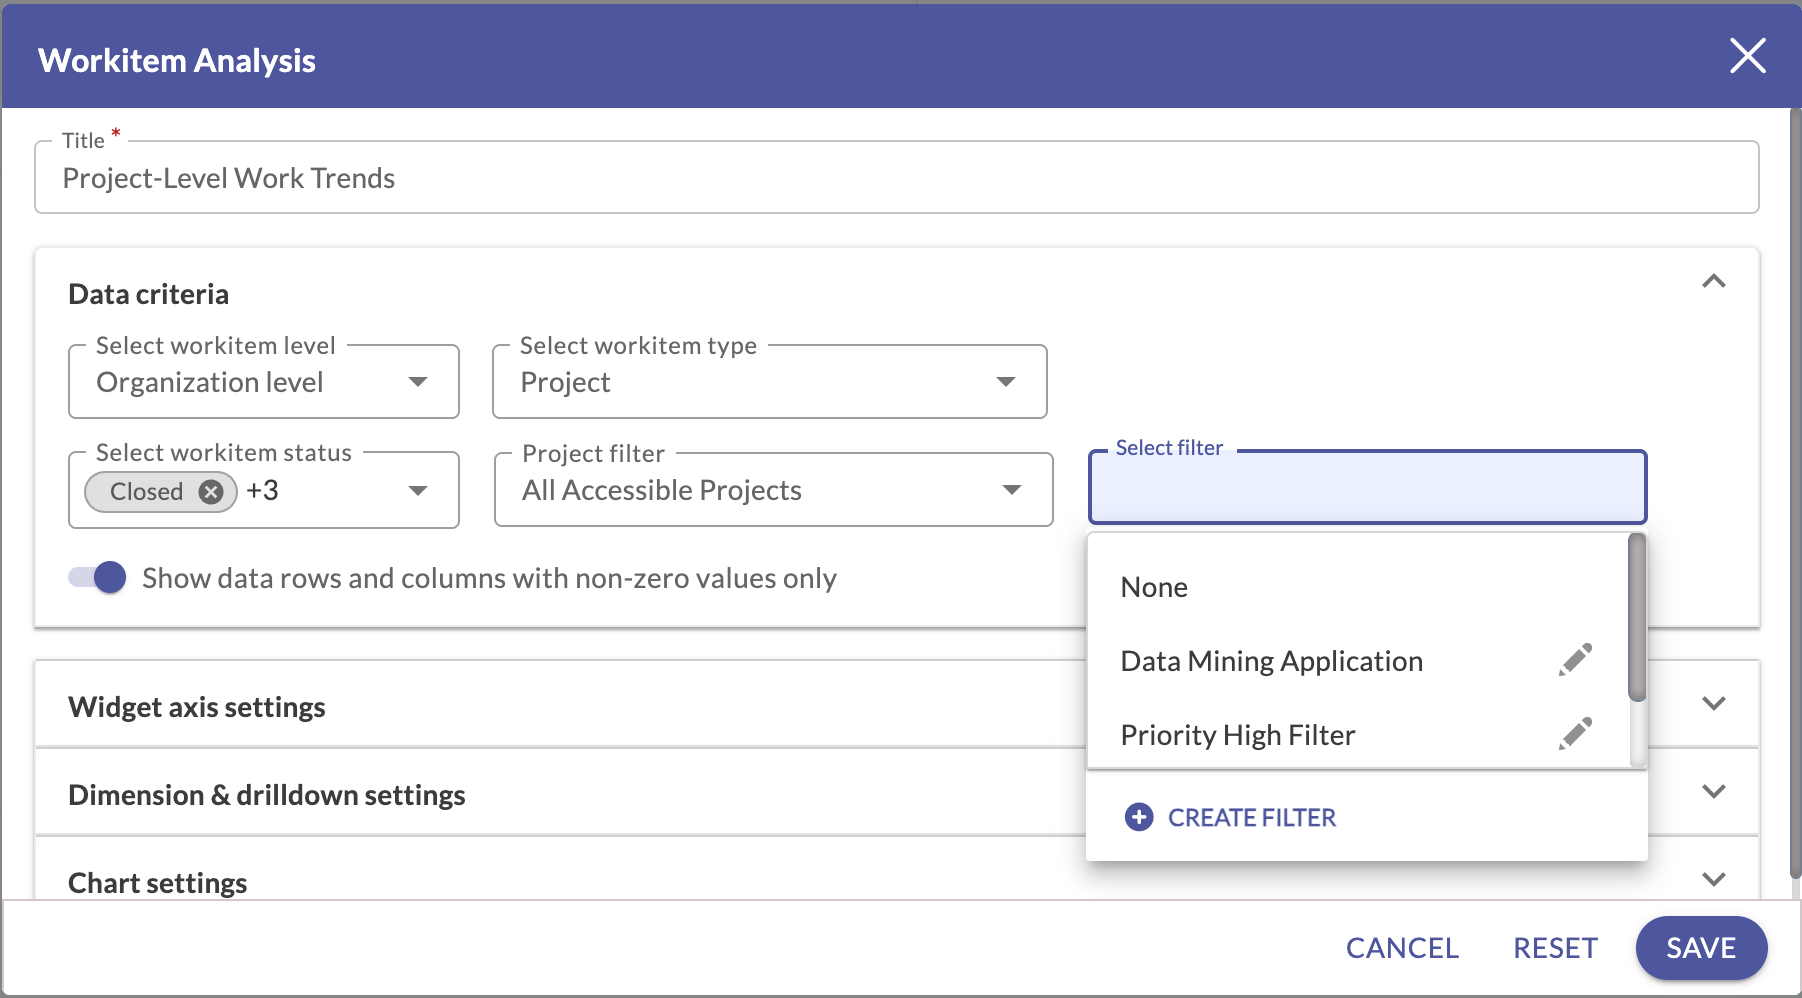The height and width of the screenshot is (998, 1802).
Task: Remove the Closed status chip
Action: 210,491
